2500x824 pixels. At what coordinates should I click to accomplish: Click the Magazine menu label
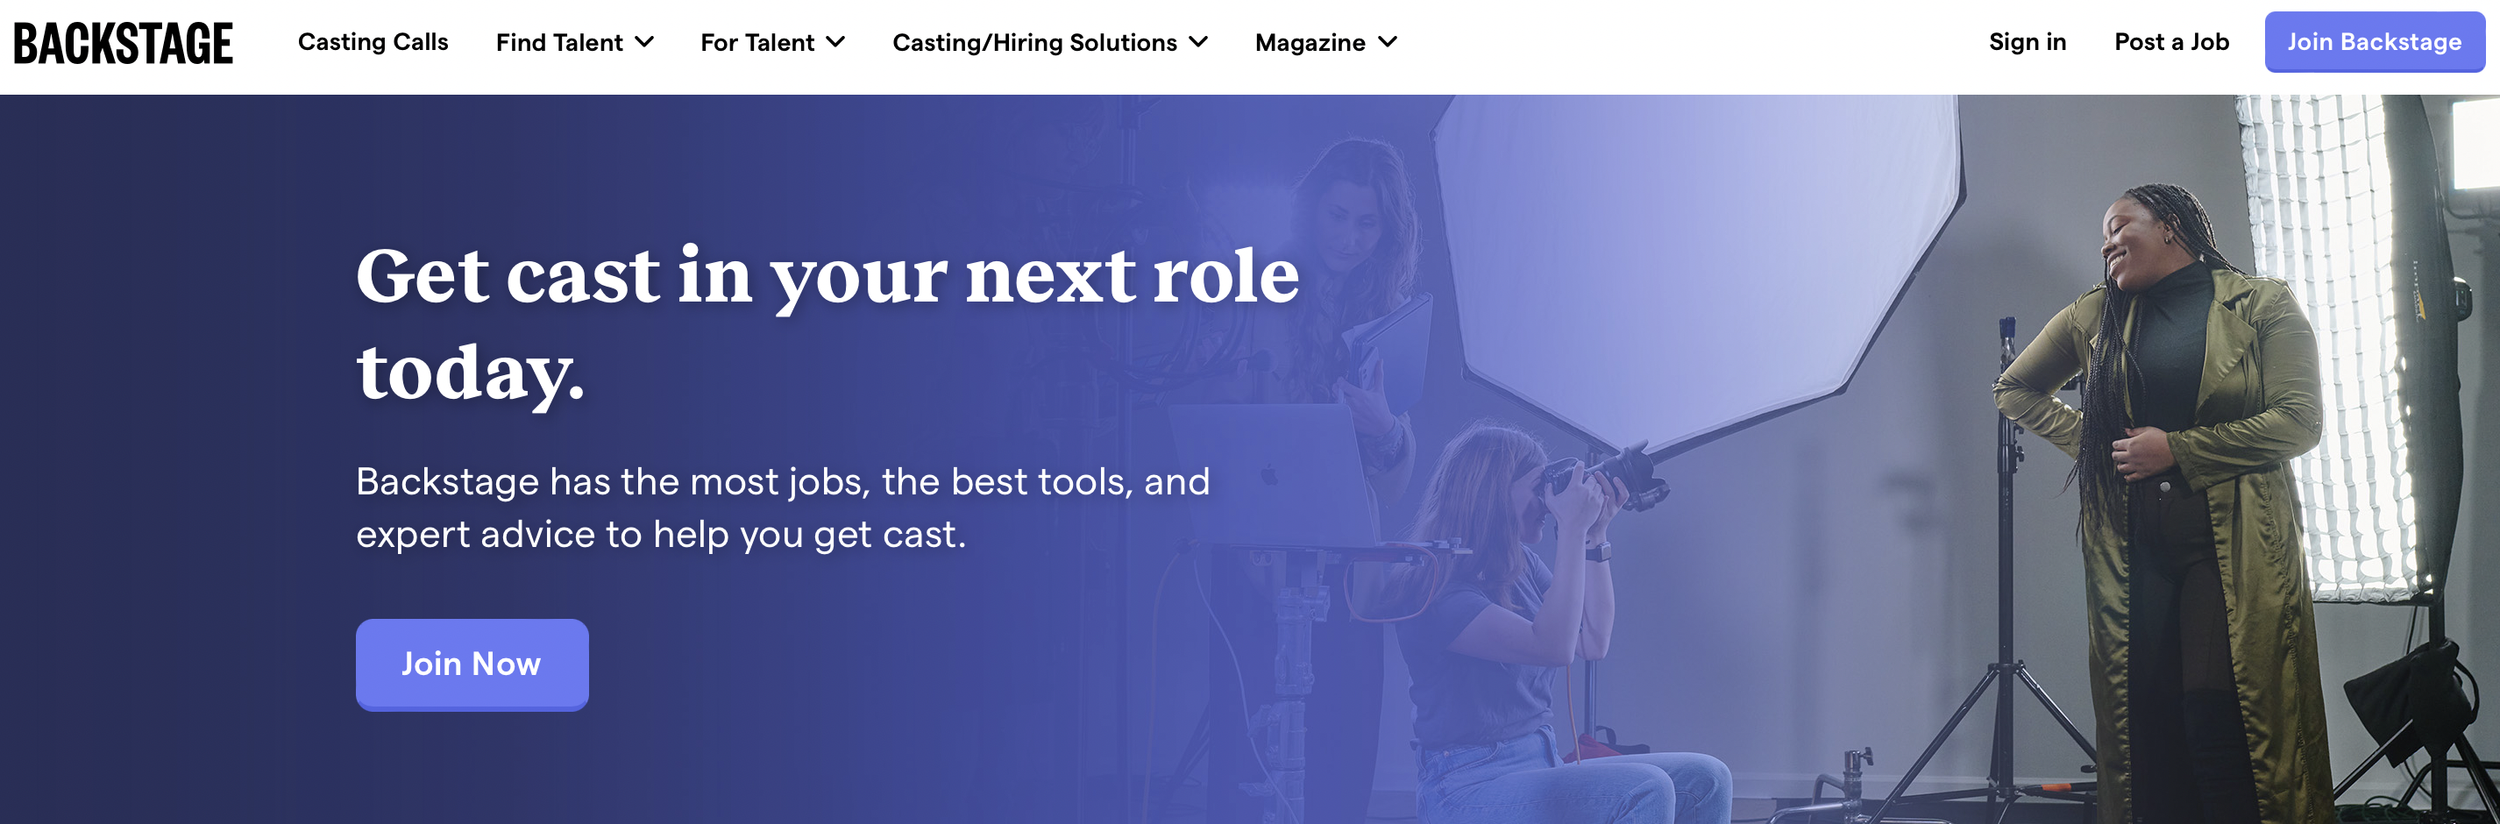[1310, 43]
